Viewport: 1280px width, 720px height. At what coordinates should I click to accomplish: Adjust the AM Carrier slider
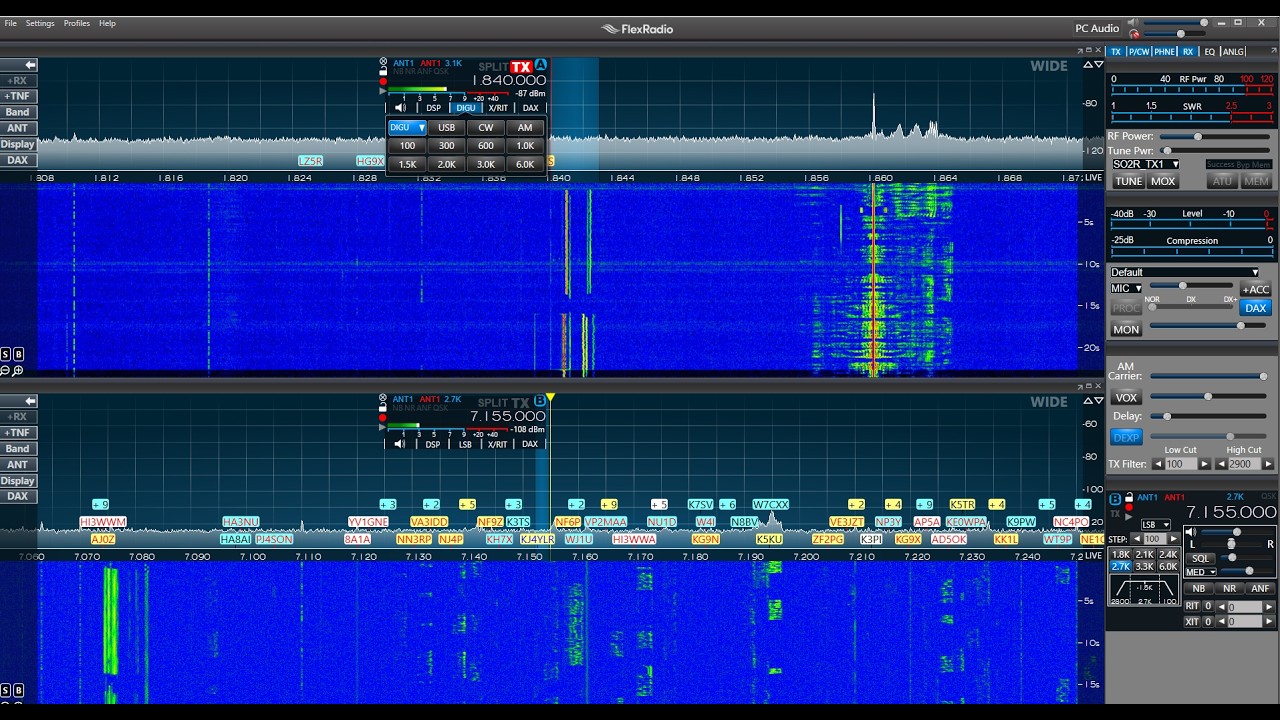click(1208, 376)
